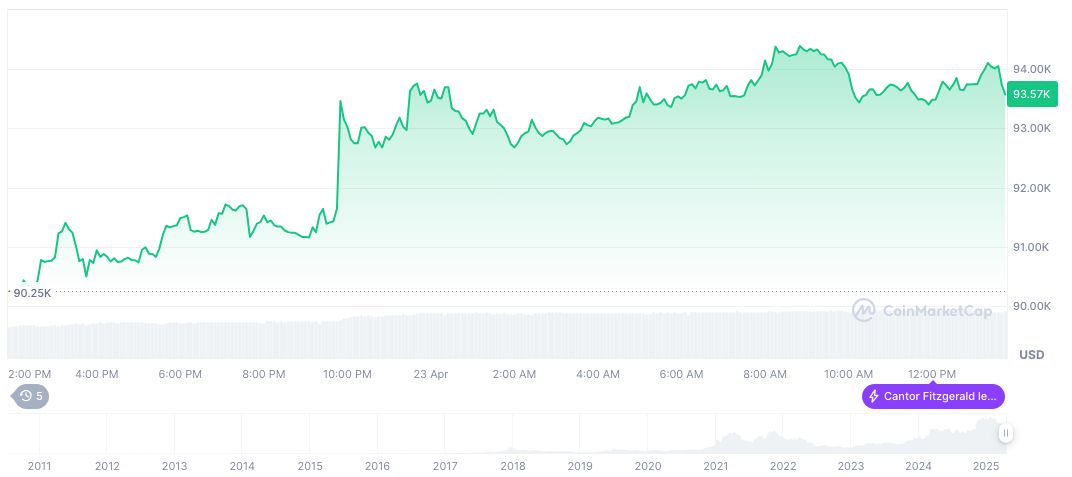Click the USD currency label
The height and width of the screenshot is (477, 1072).
click(1031, 355)
